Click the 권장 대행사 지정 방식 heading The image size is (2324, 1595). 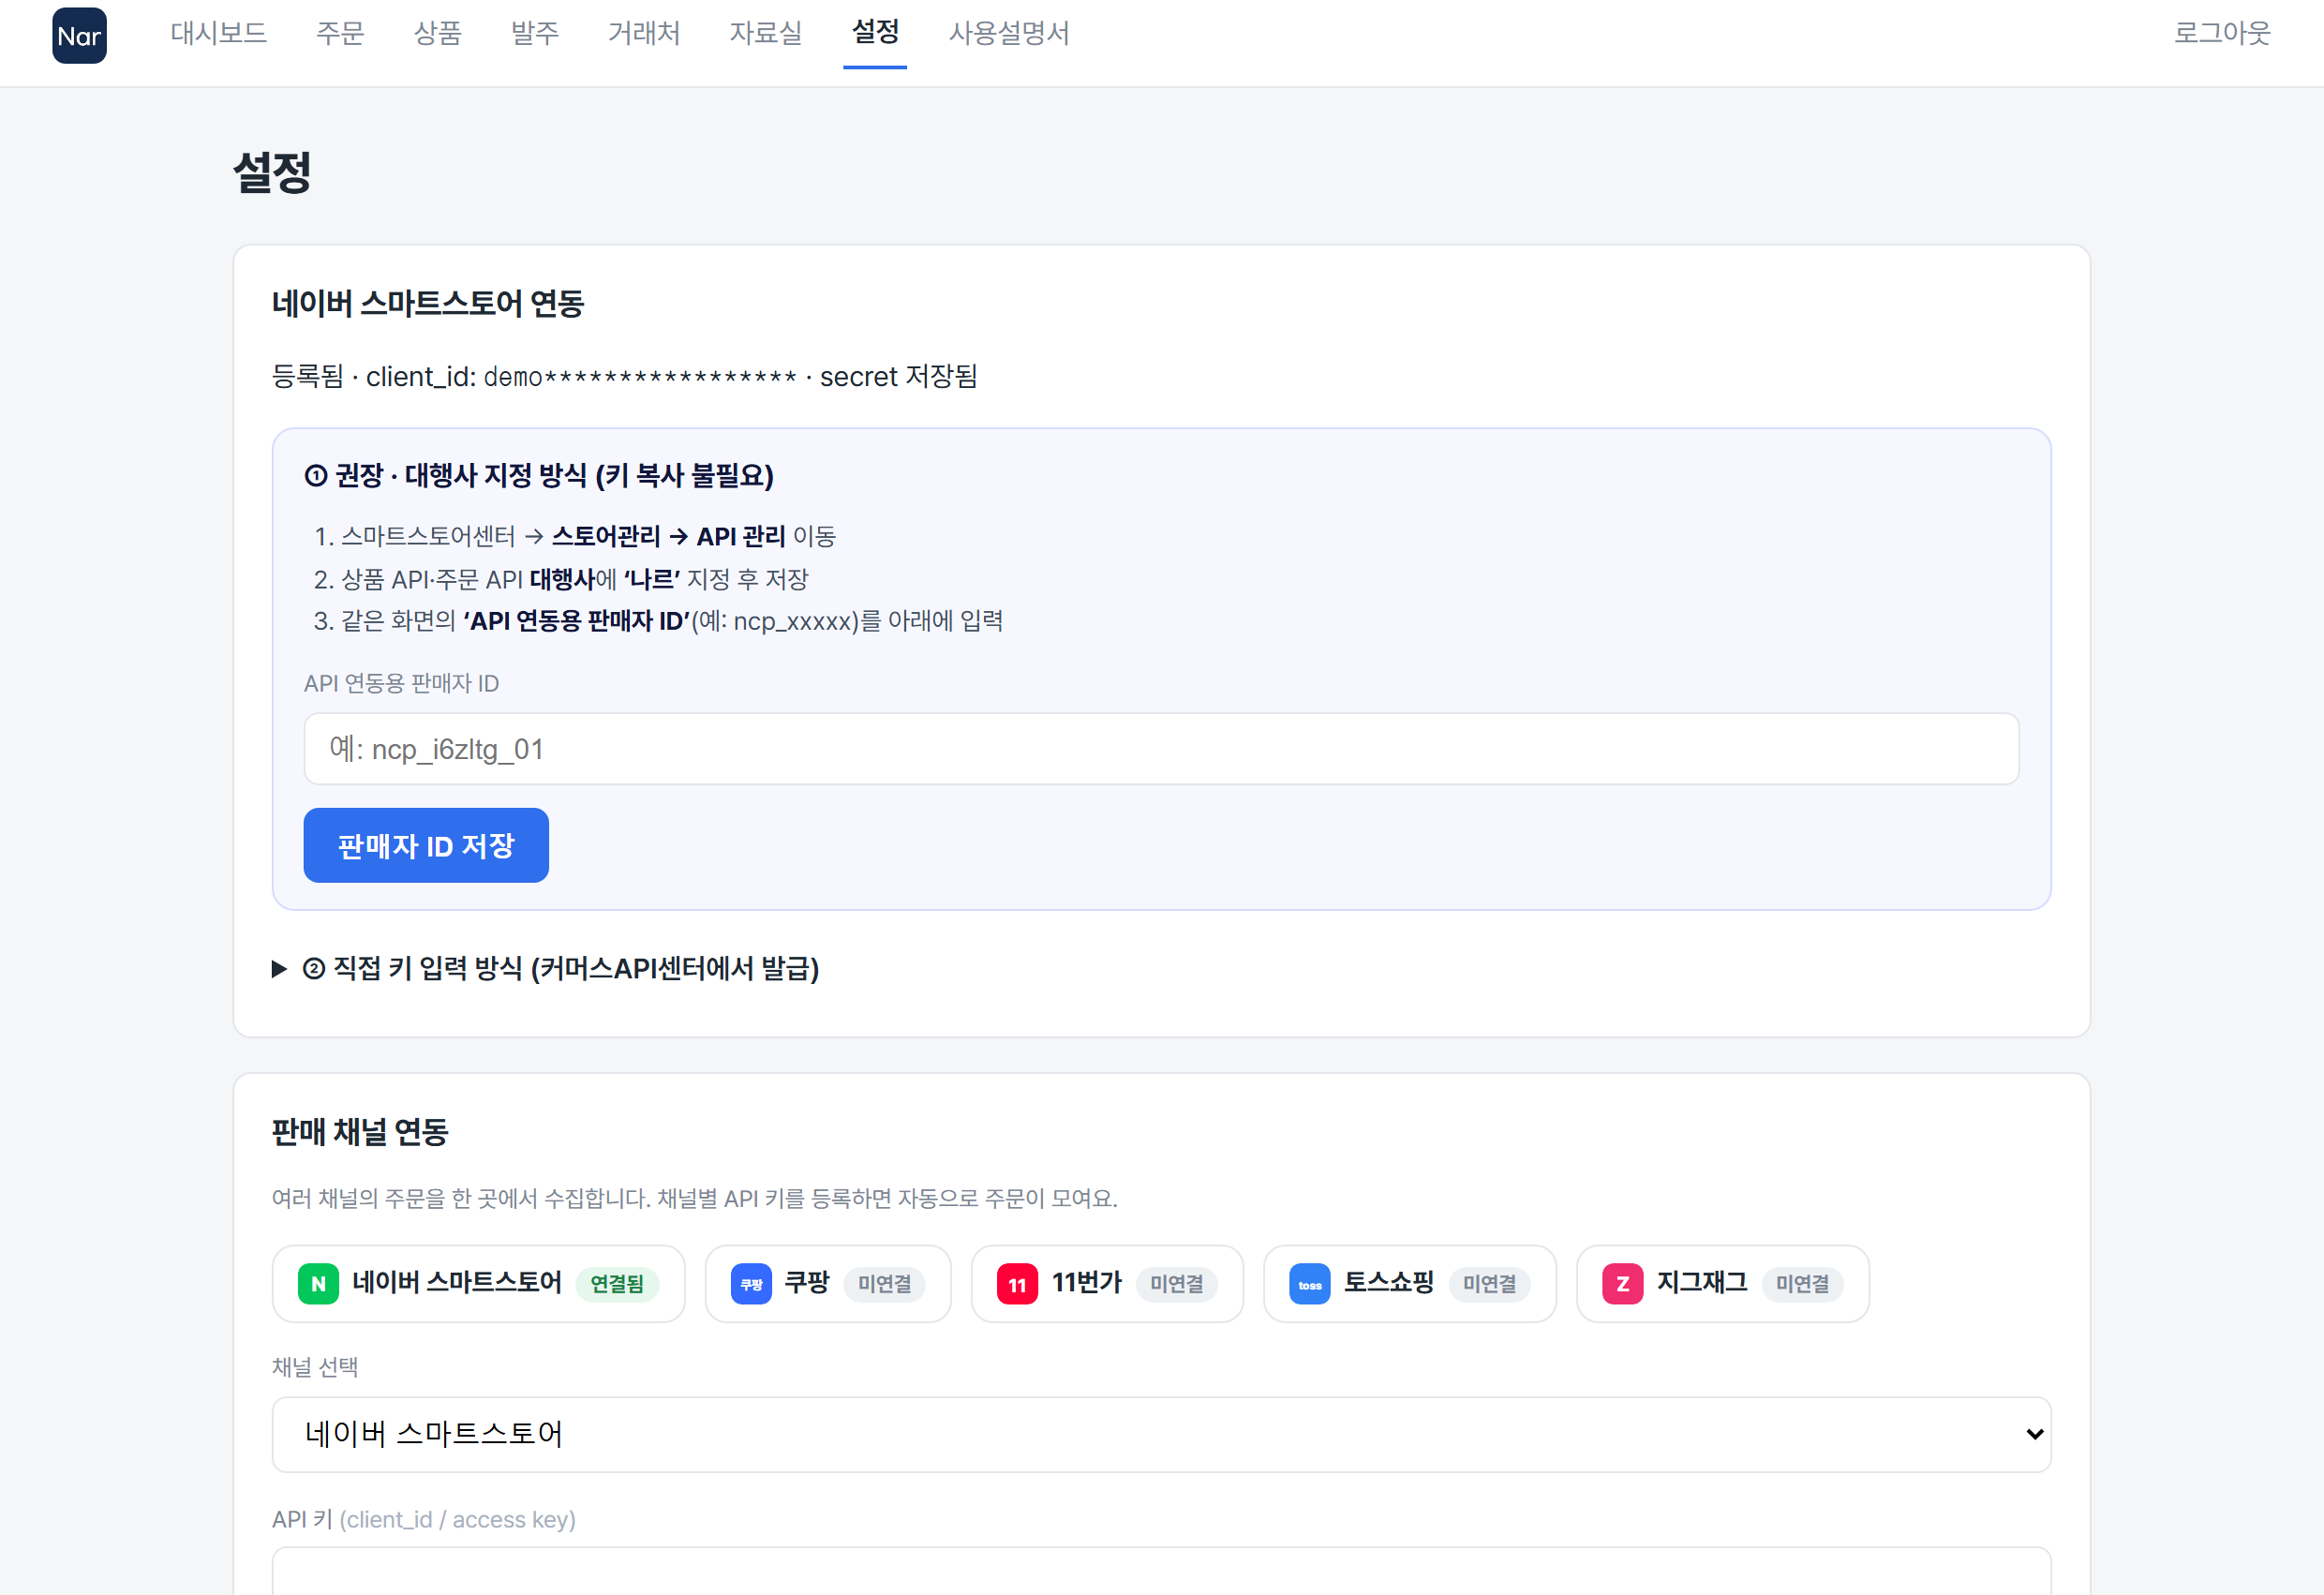[539, 475]
